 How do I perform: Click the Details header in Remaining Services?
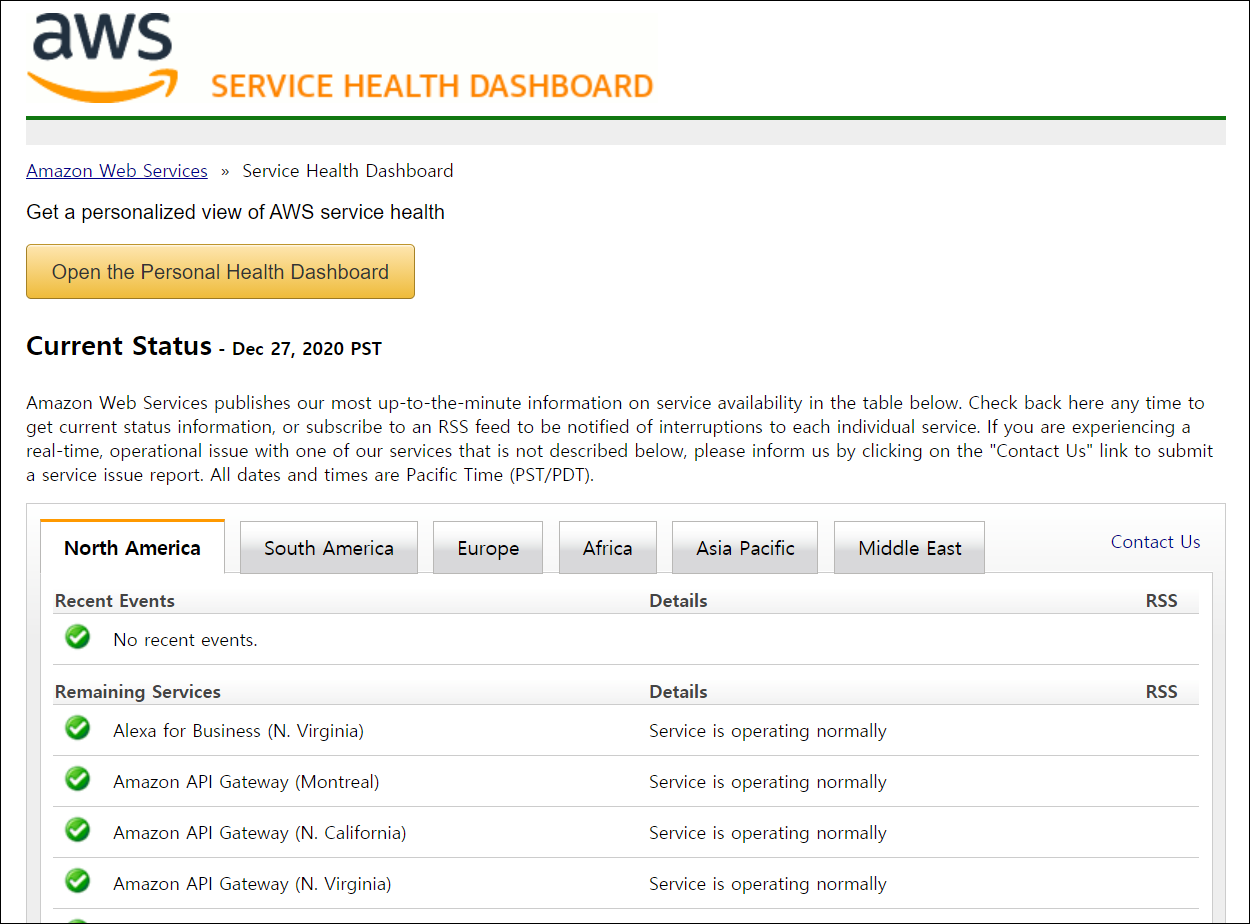[x=678, y=692]
